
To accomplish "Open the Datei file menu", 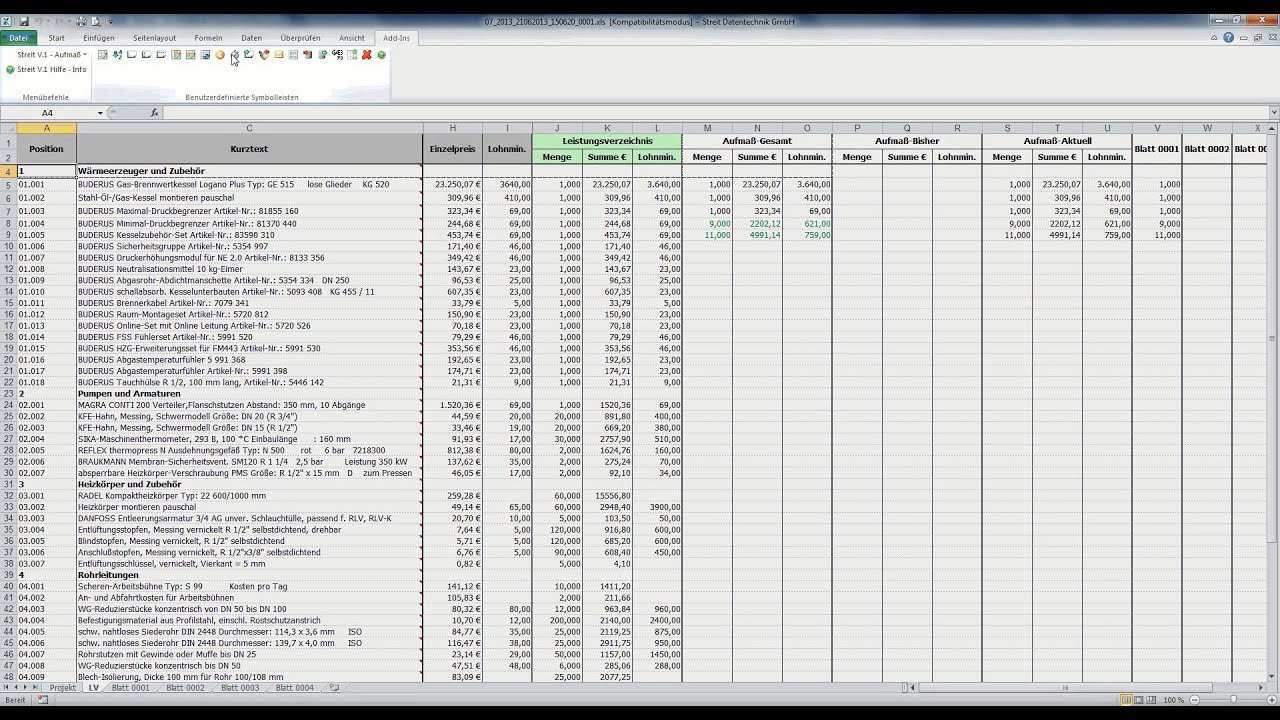I will pos(18,38).
